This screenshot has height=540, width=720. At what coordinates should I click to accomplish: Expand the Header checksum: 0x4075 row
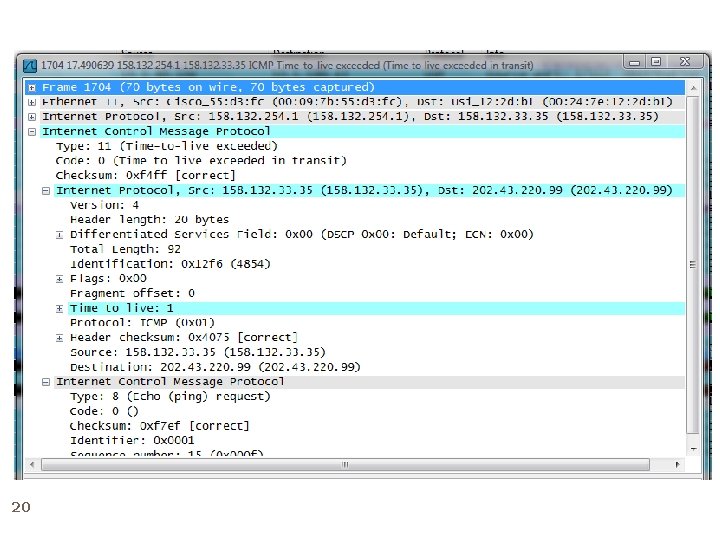pos(59,338)
